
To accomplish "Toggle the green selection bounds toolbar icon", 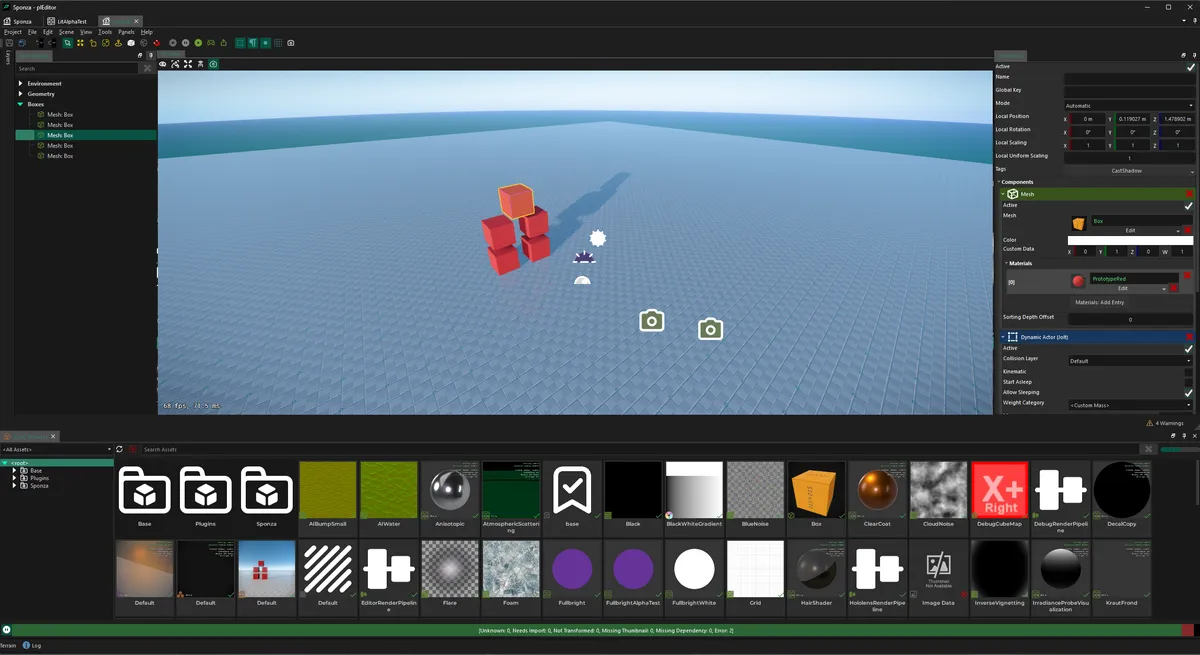I will [240, 43].
